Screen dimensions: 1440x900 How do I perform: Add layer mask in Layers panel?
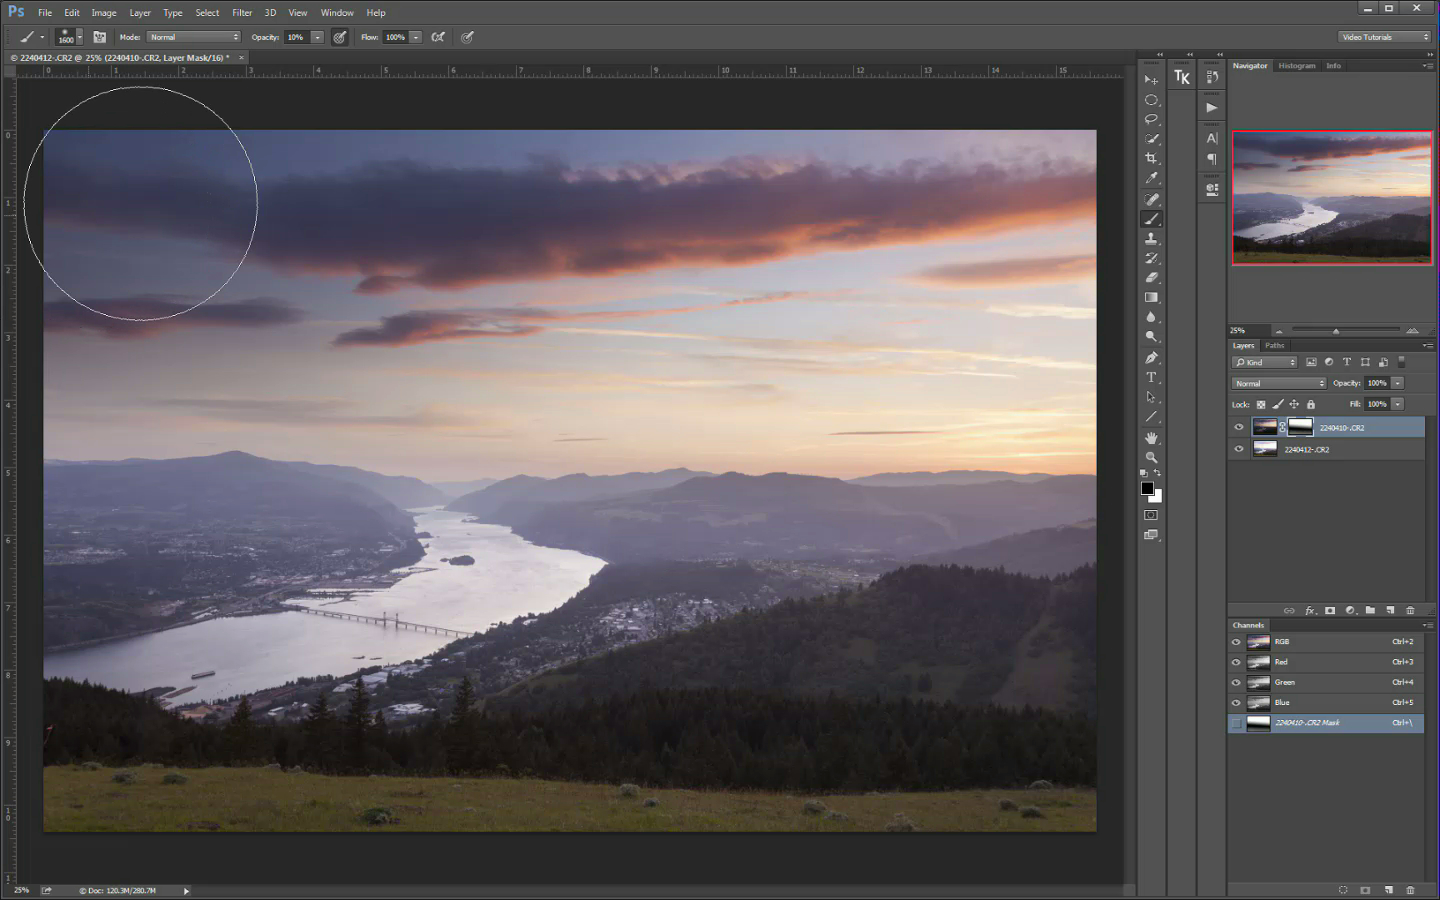click(x=1330, y=610)
